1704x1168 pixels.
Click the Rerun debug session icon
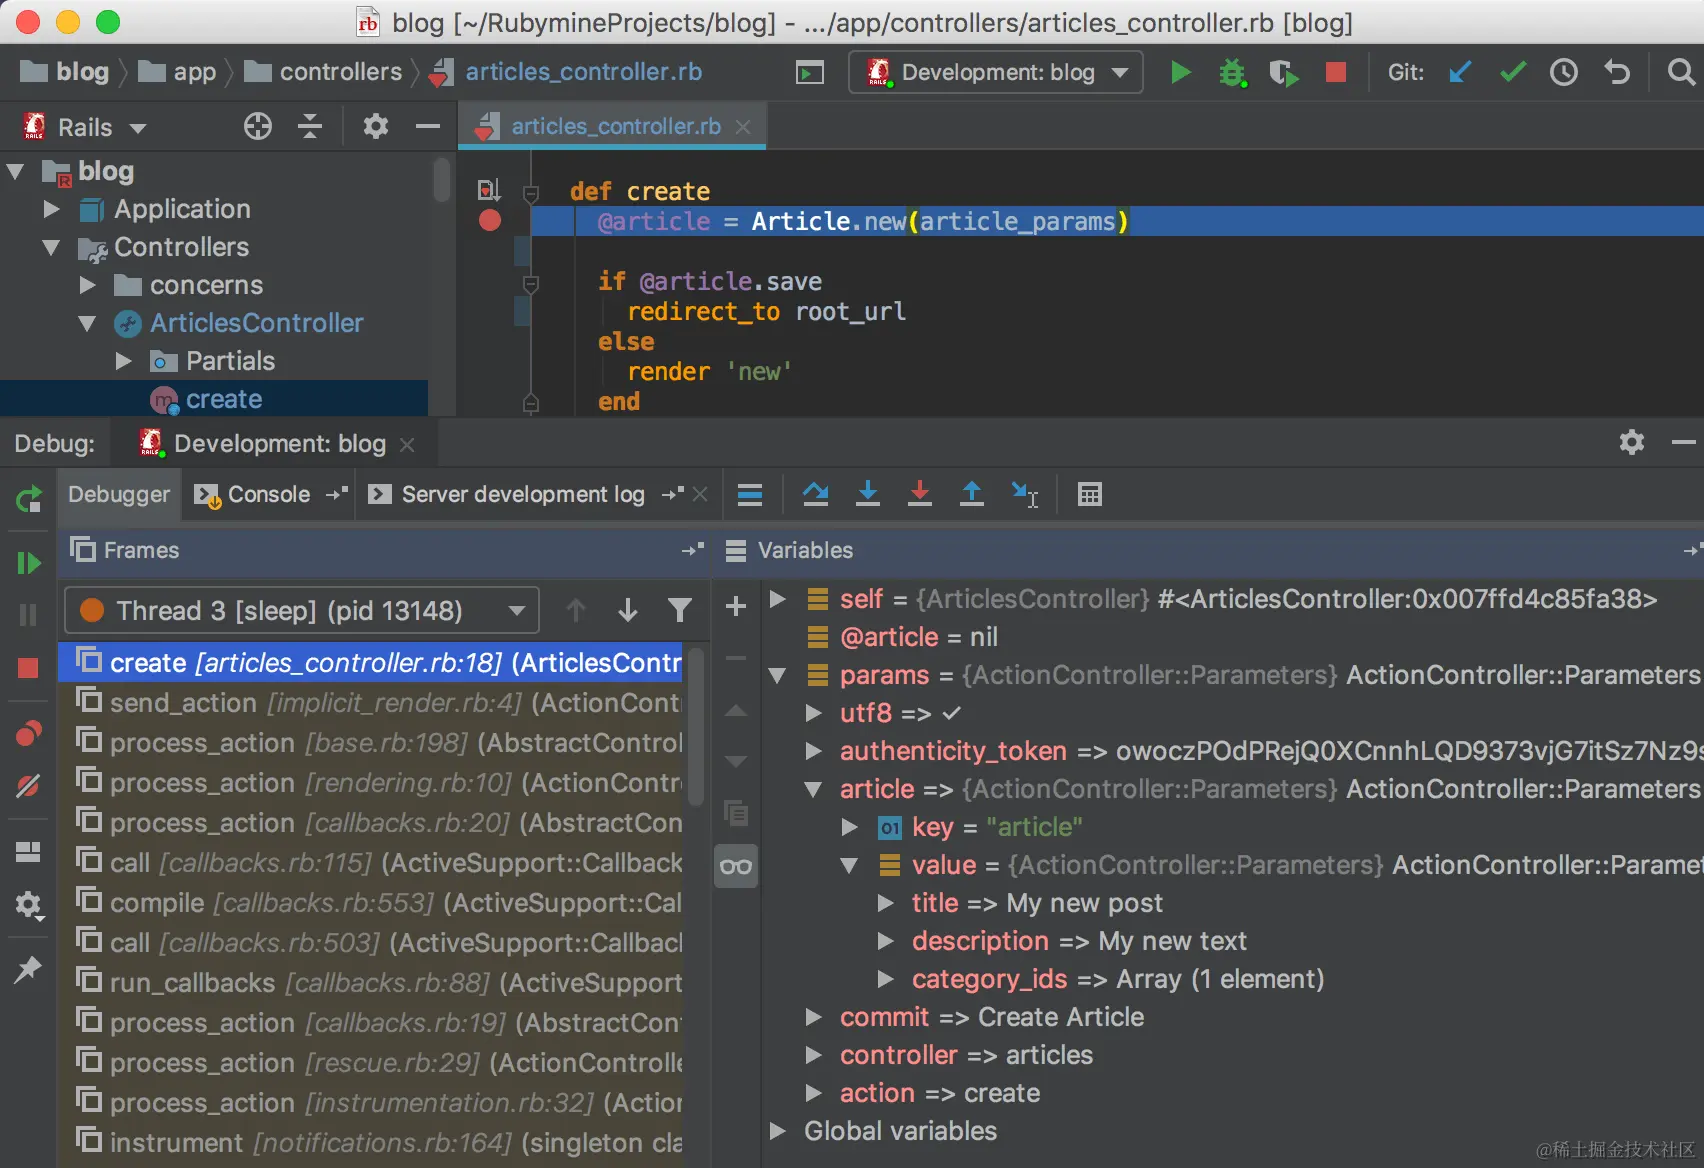29,498
